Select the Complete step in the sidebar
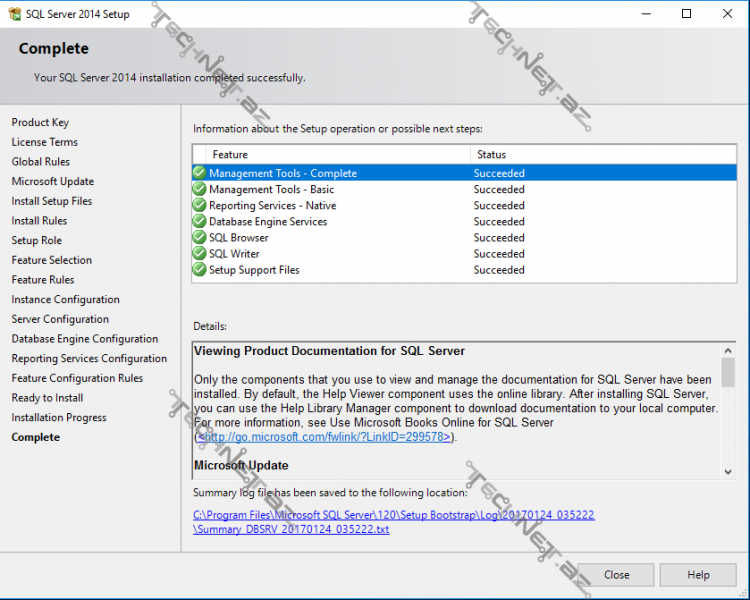The image size is (750, 600). tap(36, 437)
